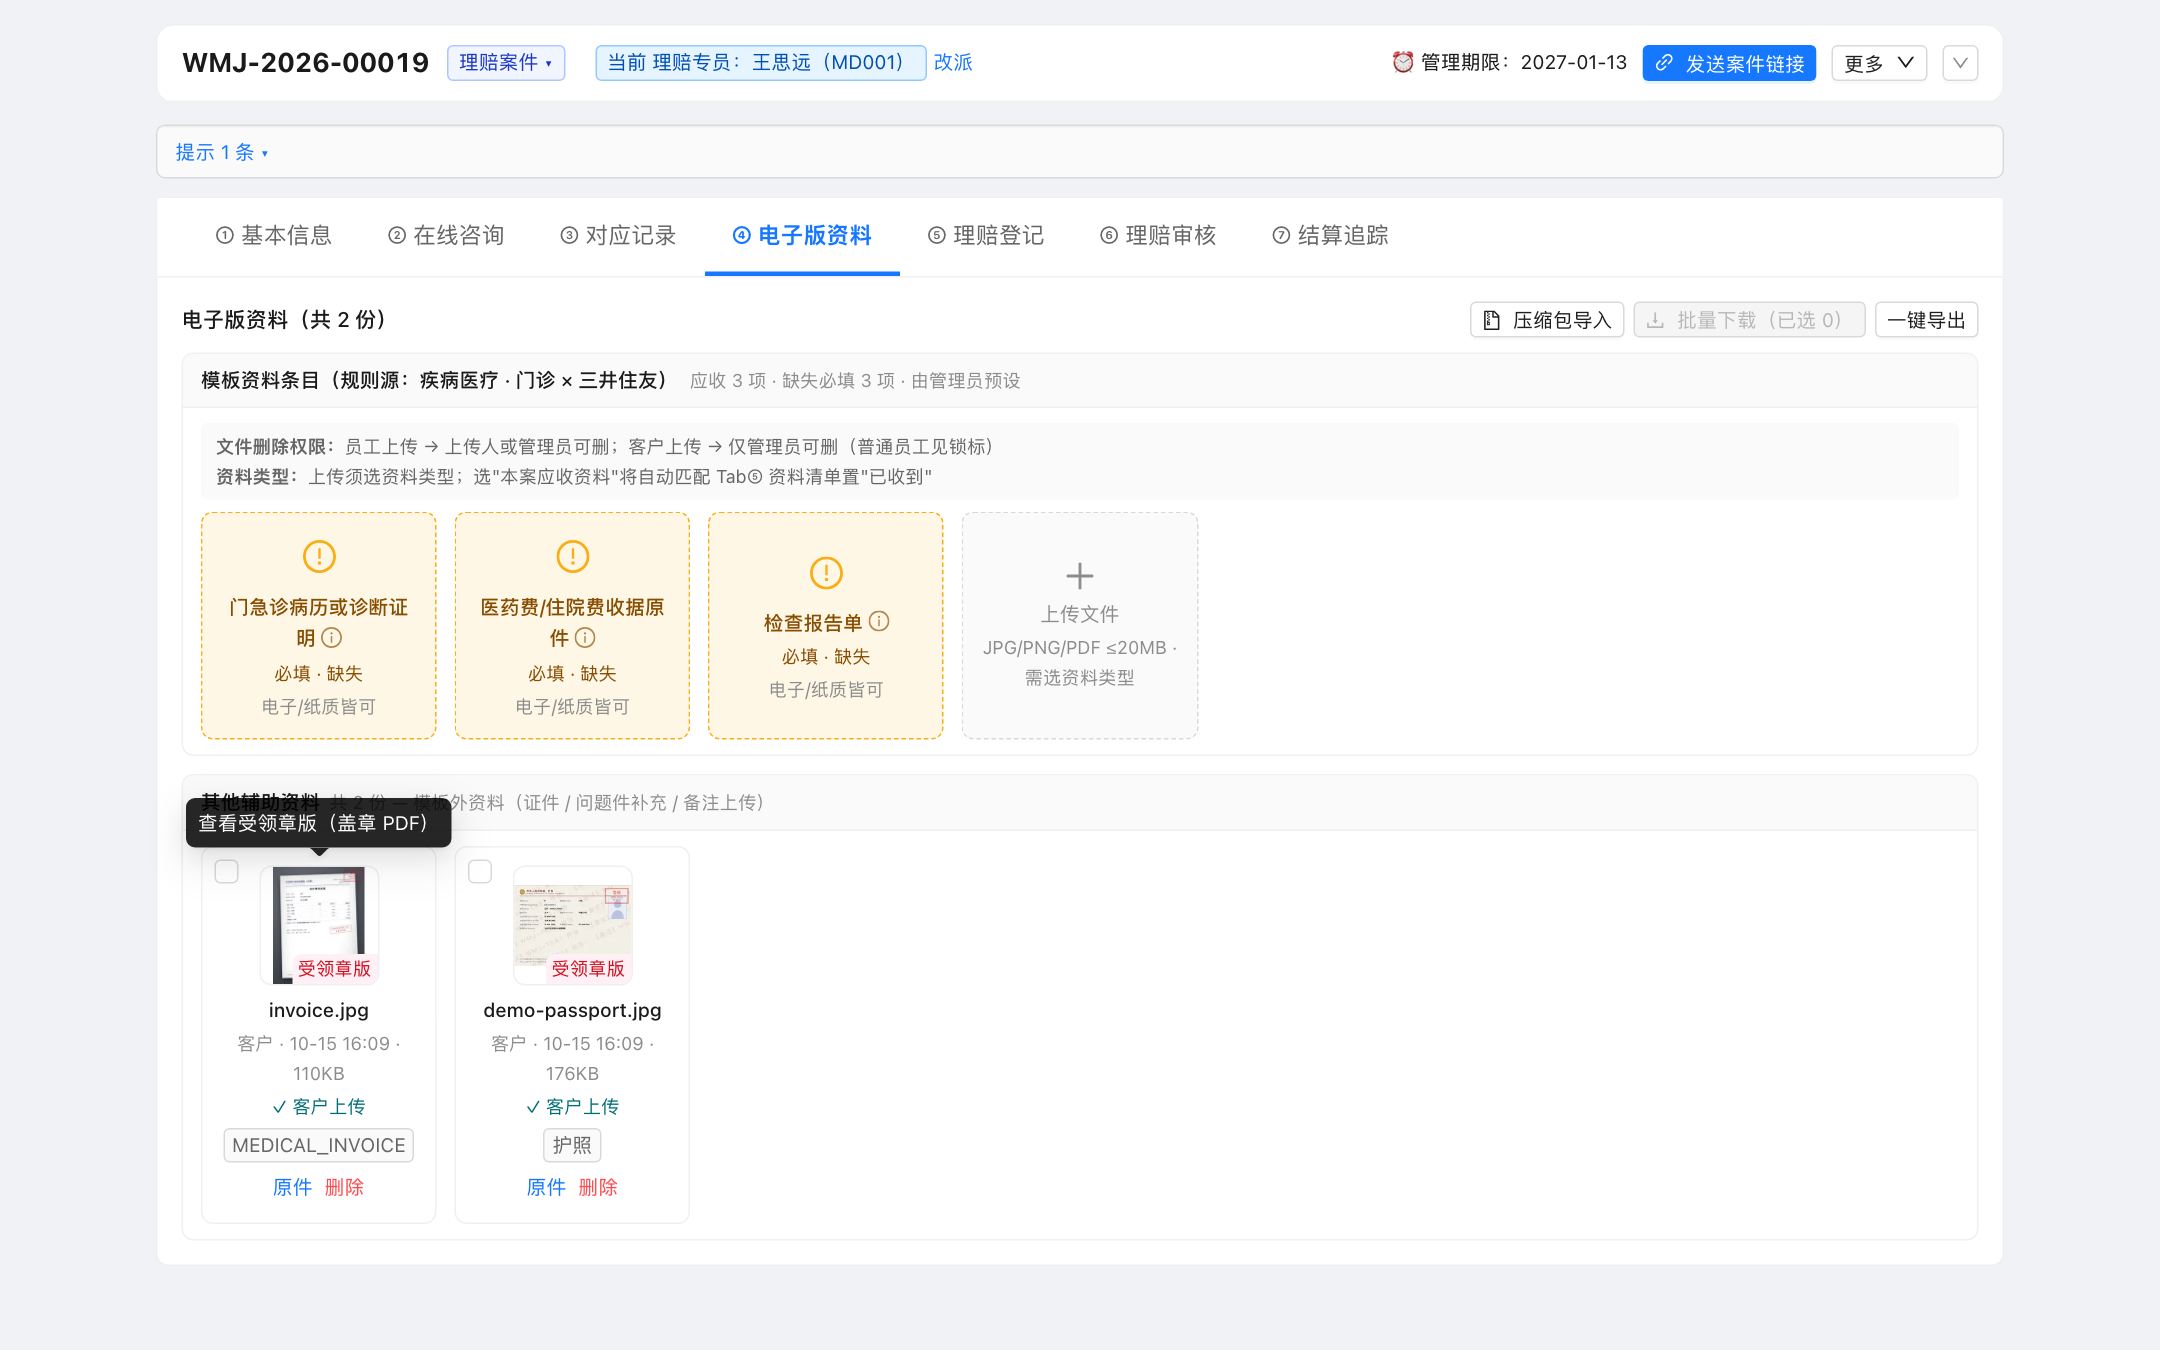The width and height of the screenshot is (2160, 1350).
Task: Open 原件 link under demo-passport.jpg
Action: tap(546, 1187)
